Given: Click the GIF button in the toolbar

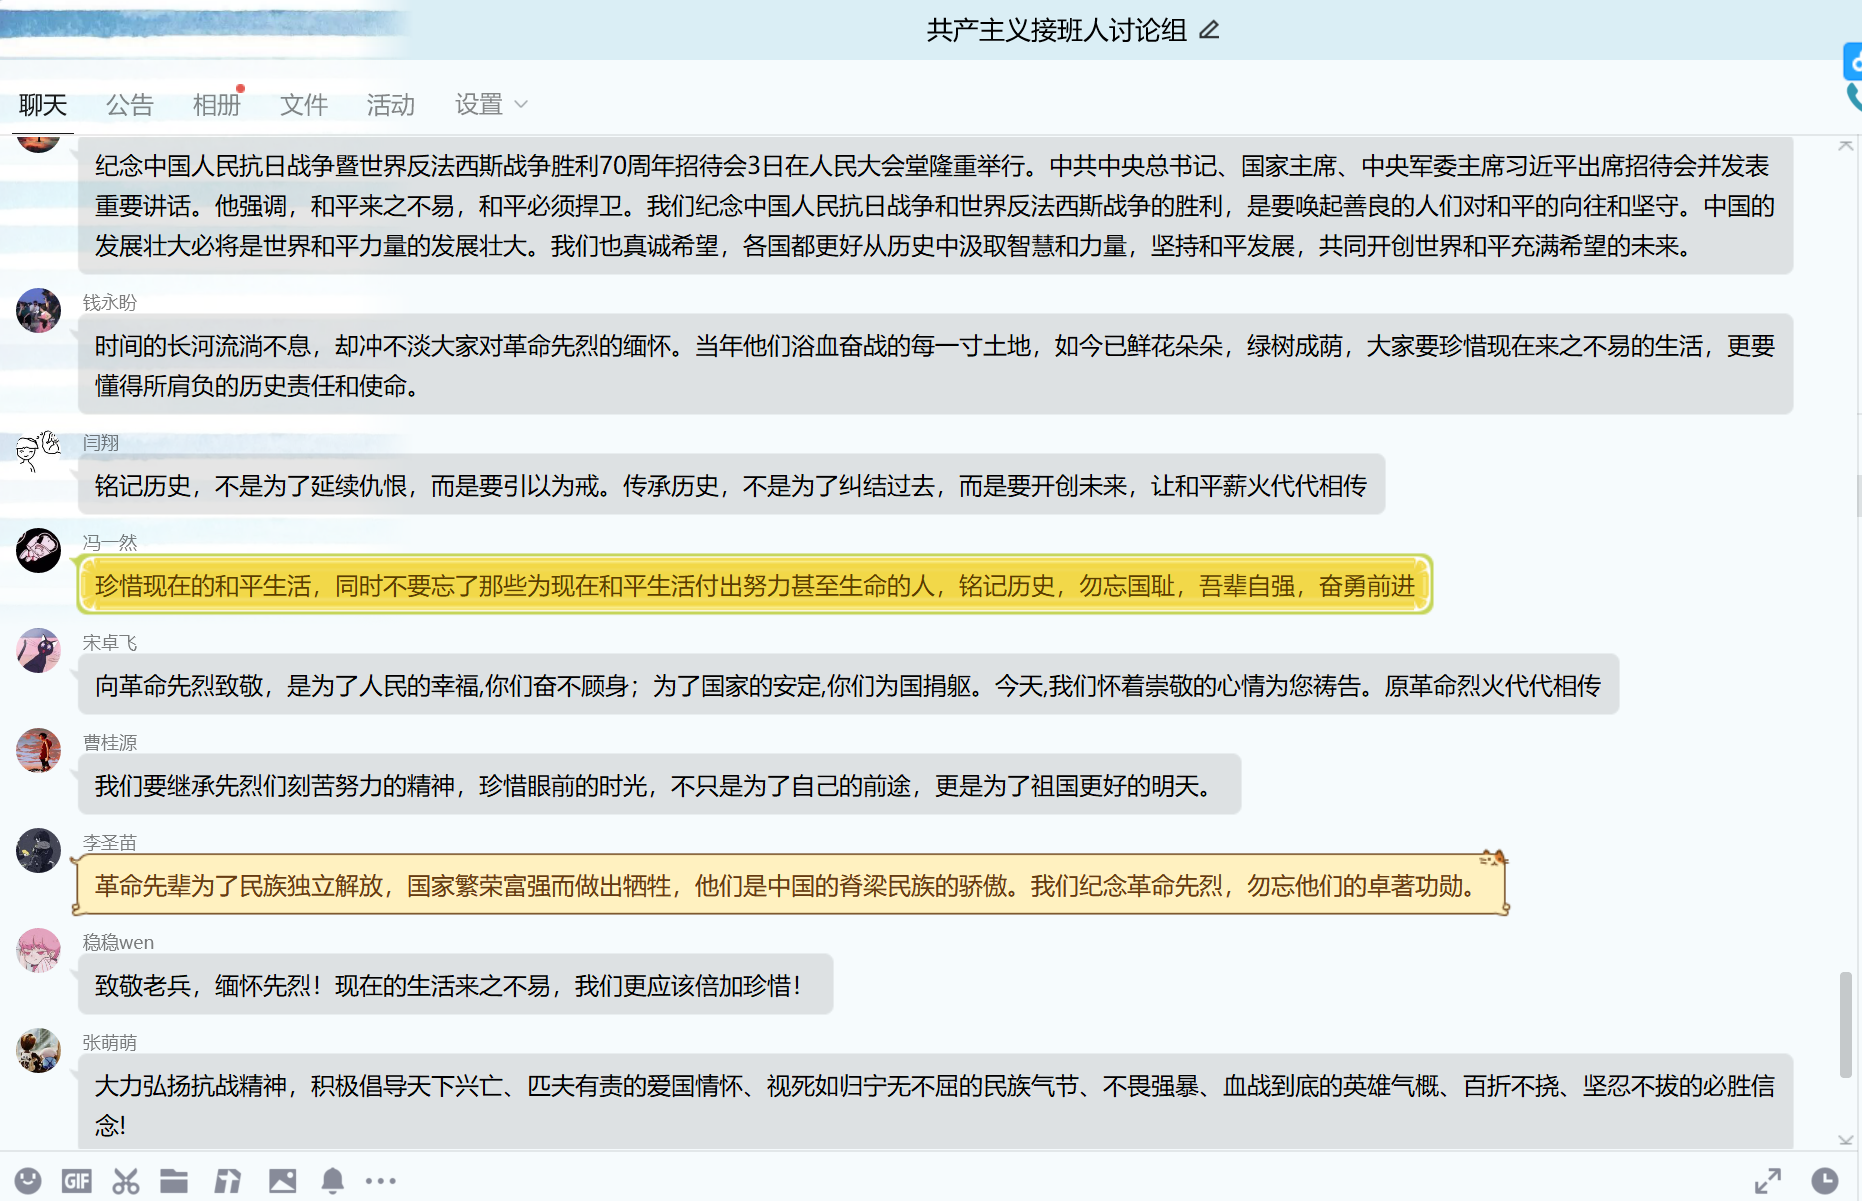Looking at the screenshot, I should point(76,1181).
